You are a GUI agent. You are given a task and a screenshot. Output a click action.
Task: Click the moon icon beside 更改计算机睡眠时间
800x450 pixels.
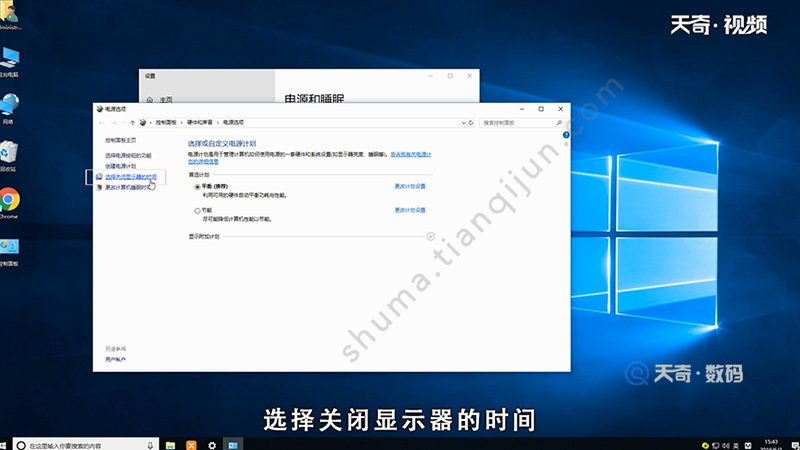coord(99,187)
